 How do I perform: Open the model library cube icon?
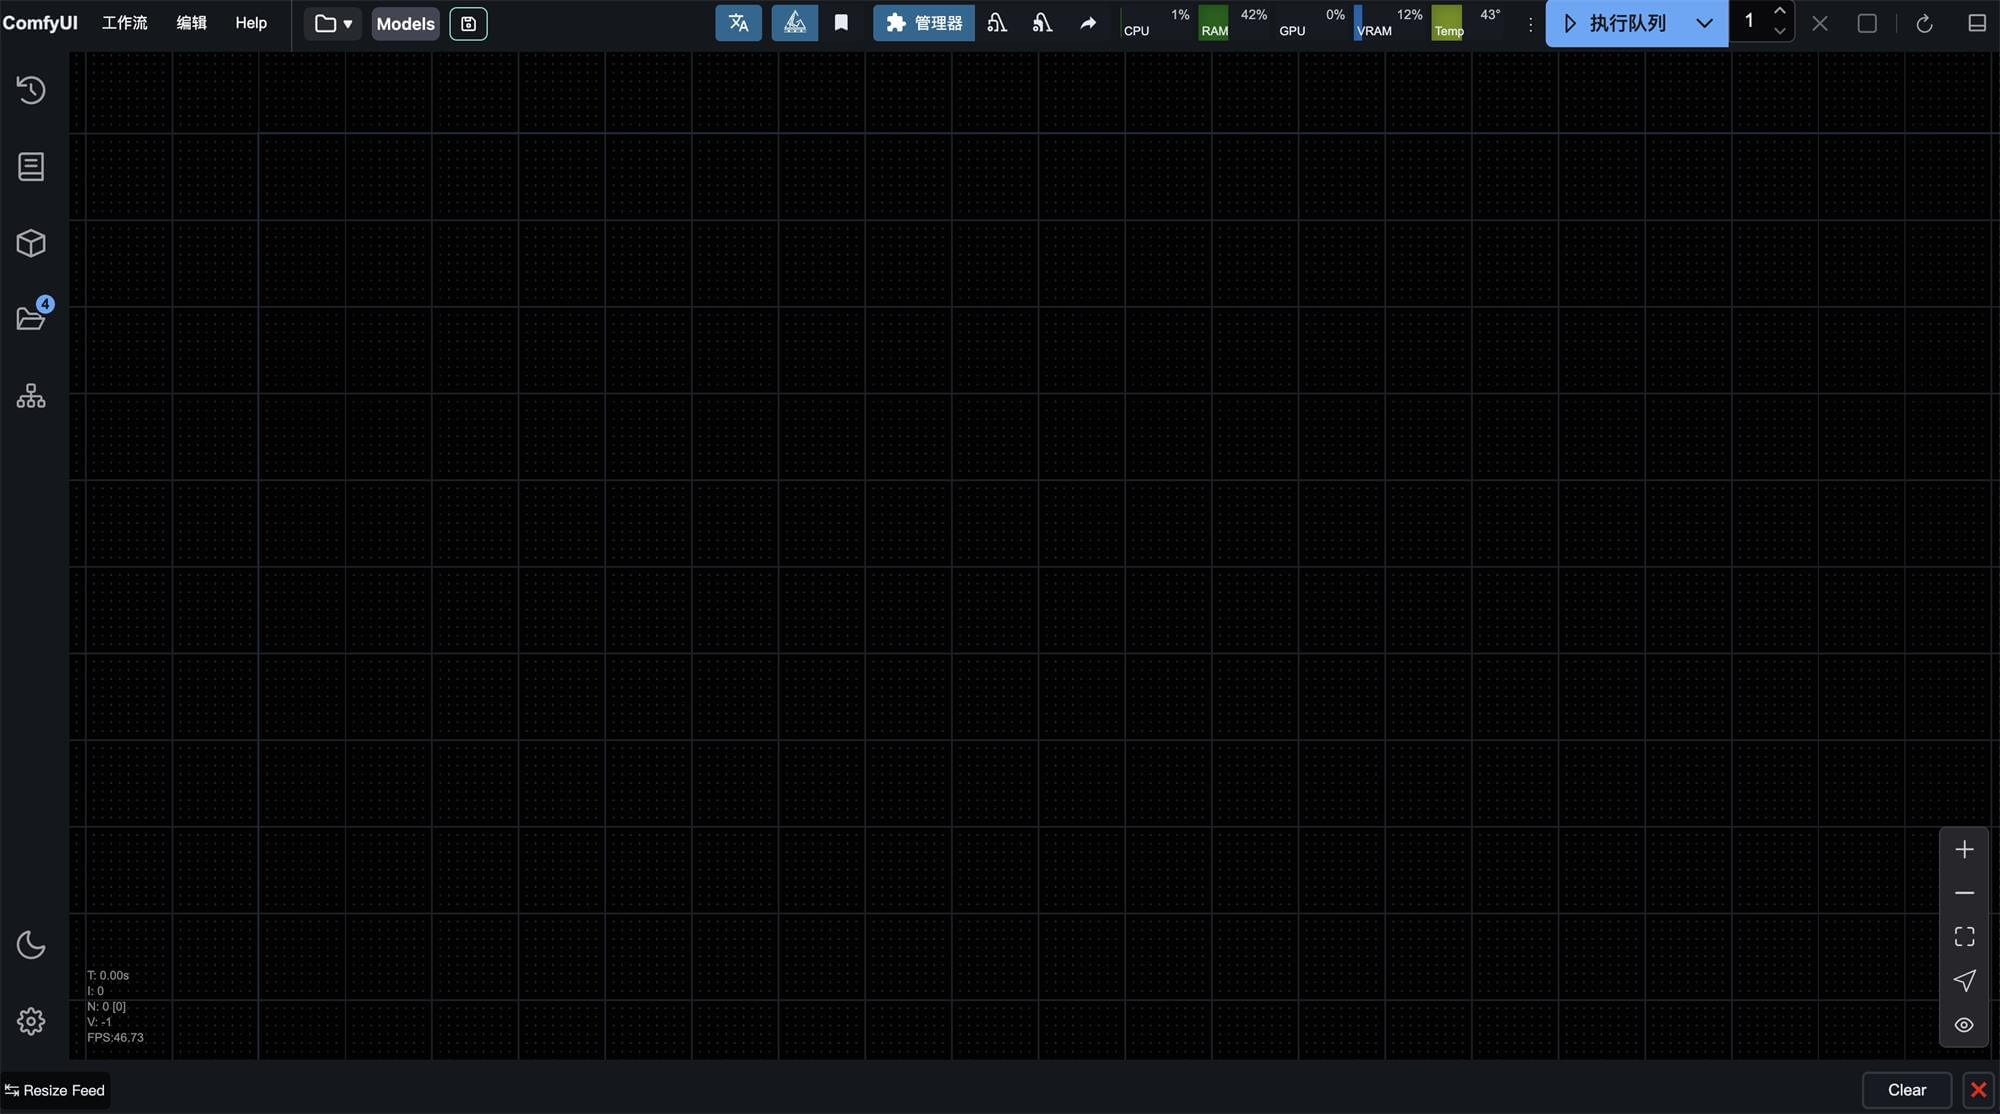[31, 243]
